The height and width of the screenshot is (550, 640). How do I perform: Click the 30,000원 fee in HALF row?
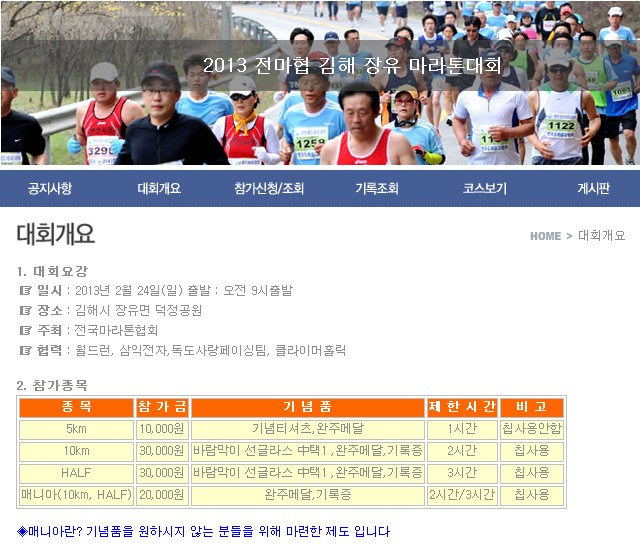(162, 473)
